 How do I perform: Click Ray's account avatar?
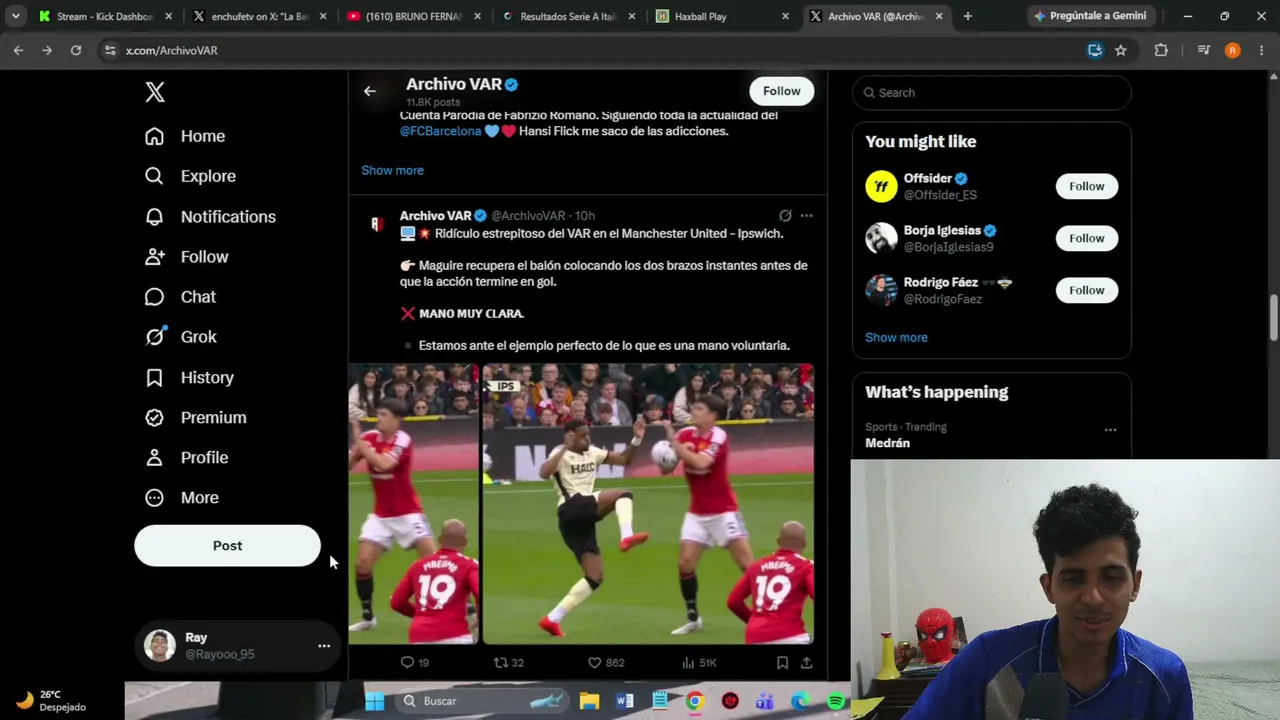tap(160, 646)
